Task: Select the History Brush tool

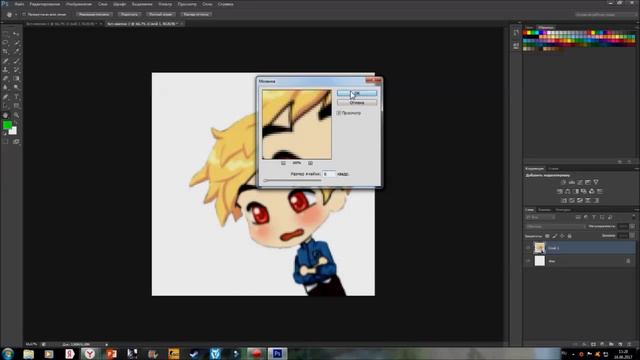Action: [16, 70]
